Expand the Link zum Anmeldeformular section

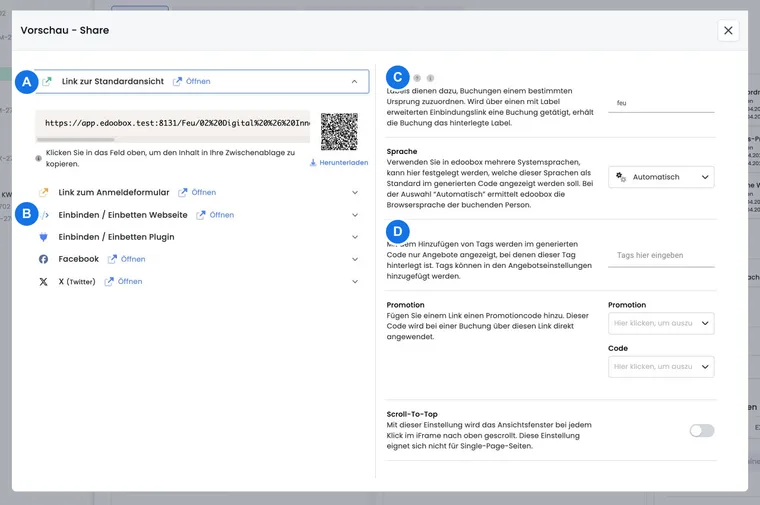click(355, 192)
